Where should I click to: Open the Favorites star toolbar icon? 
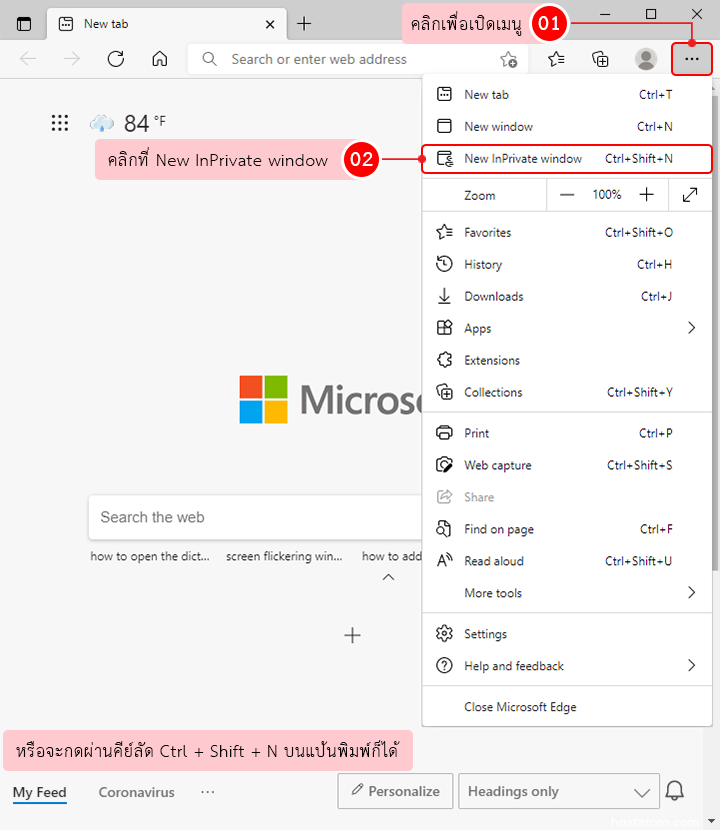(556, 59)
